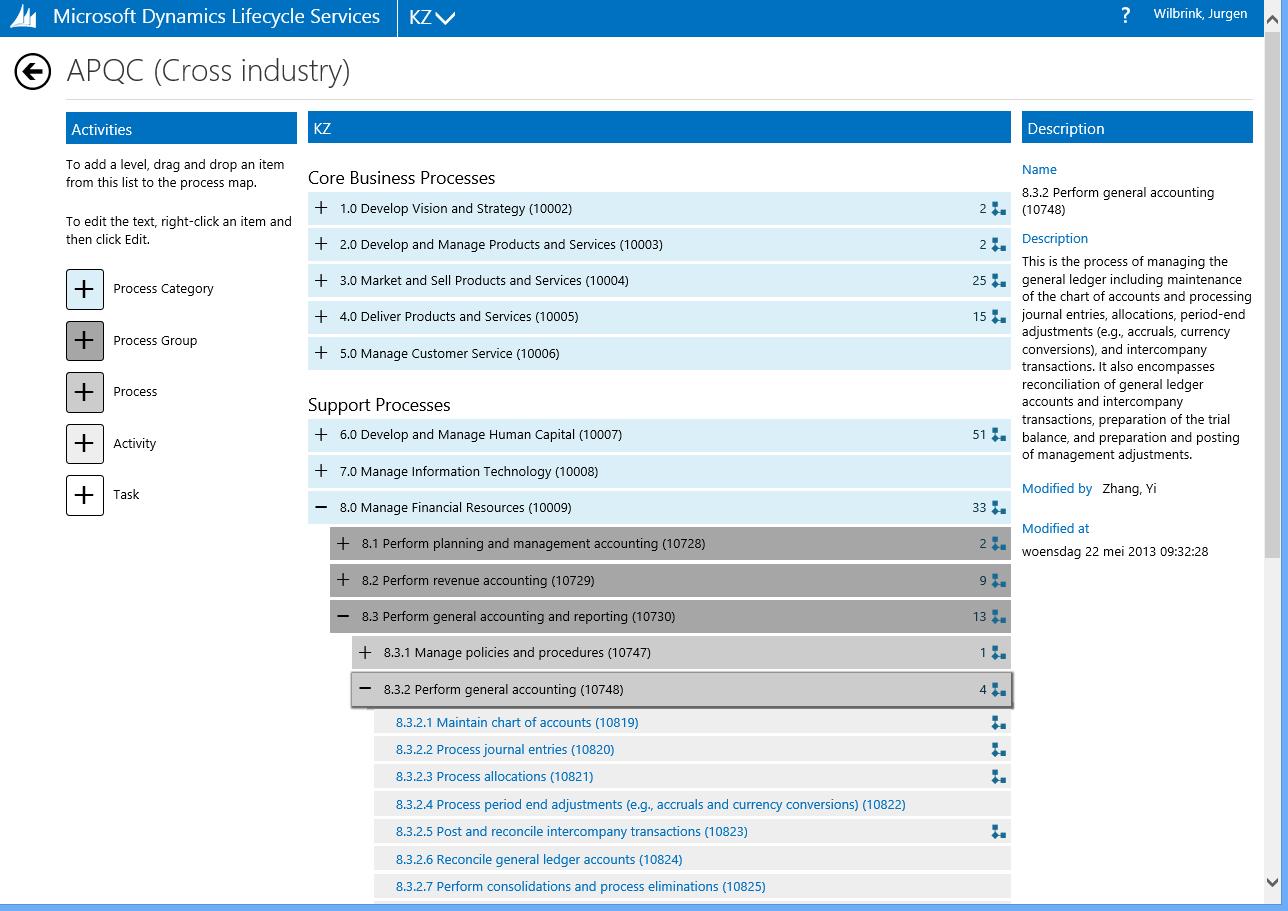Open 8.3.2.2 Process journal entries
The image size is (1288, 911).
tap(505, 749)
